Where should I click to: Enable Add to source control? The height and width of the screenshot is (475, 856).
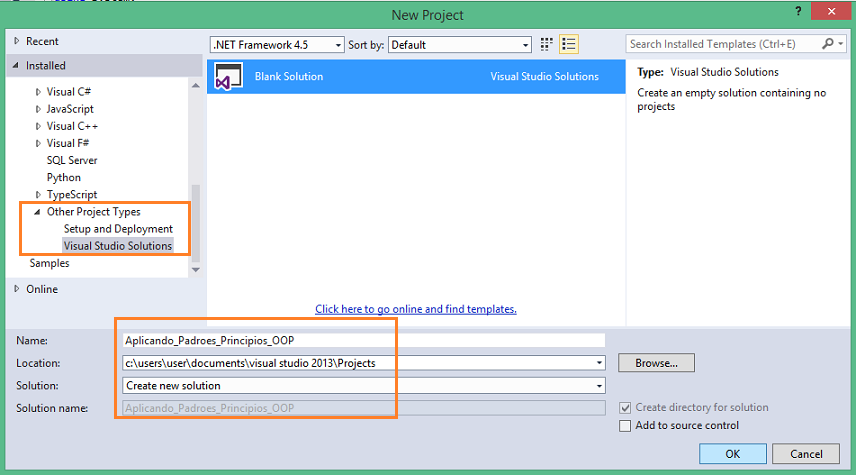(x=625, y=426)
